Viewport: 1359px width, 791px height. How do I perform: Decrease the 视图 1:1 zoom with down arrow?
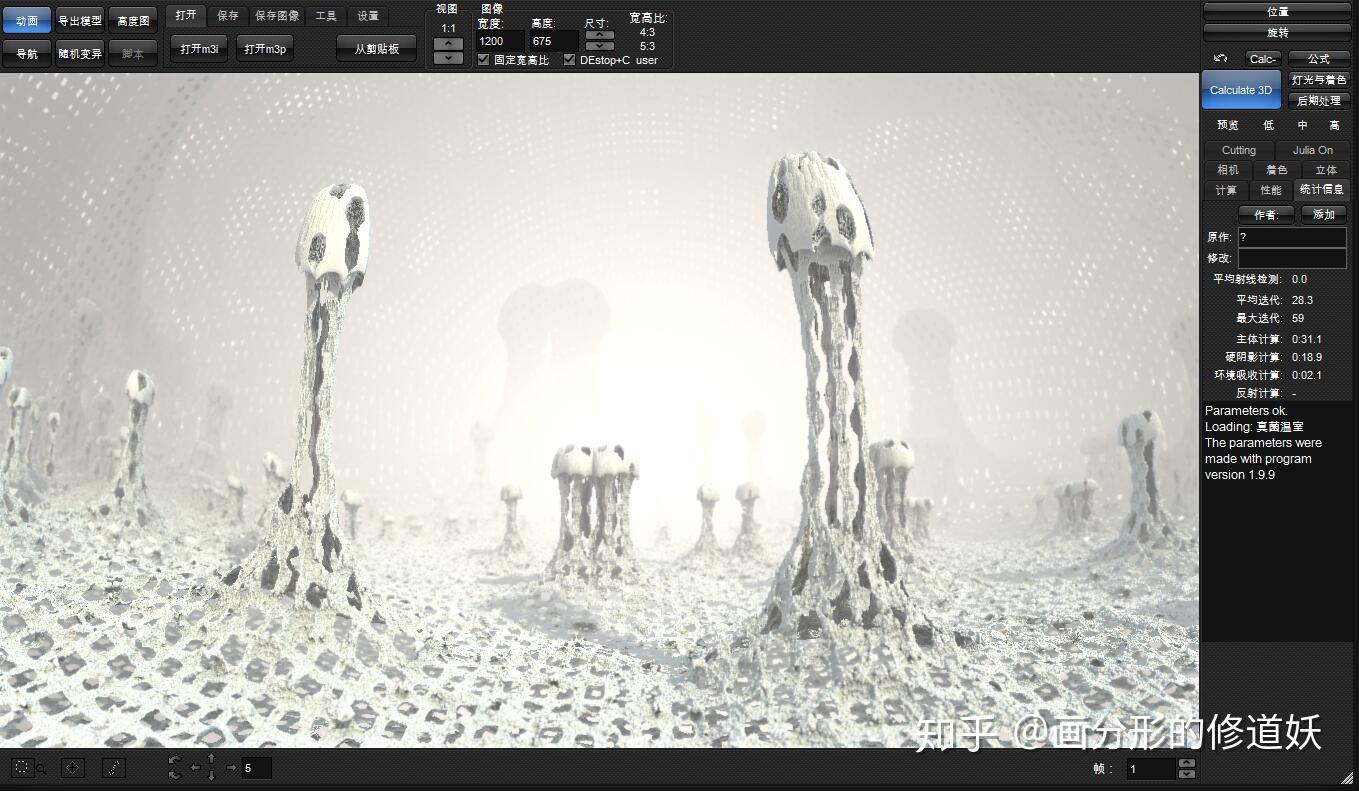tap(448, 58)
